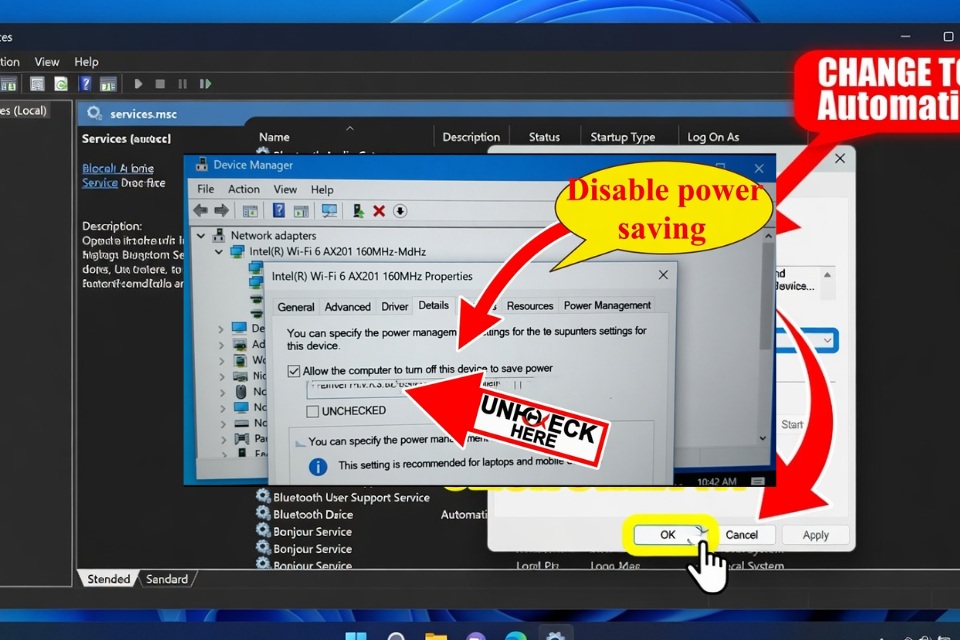Open the Help menu in Device Manager
Image resolution: width=960 pixels, height=640 pixels.
coord(322,189)
